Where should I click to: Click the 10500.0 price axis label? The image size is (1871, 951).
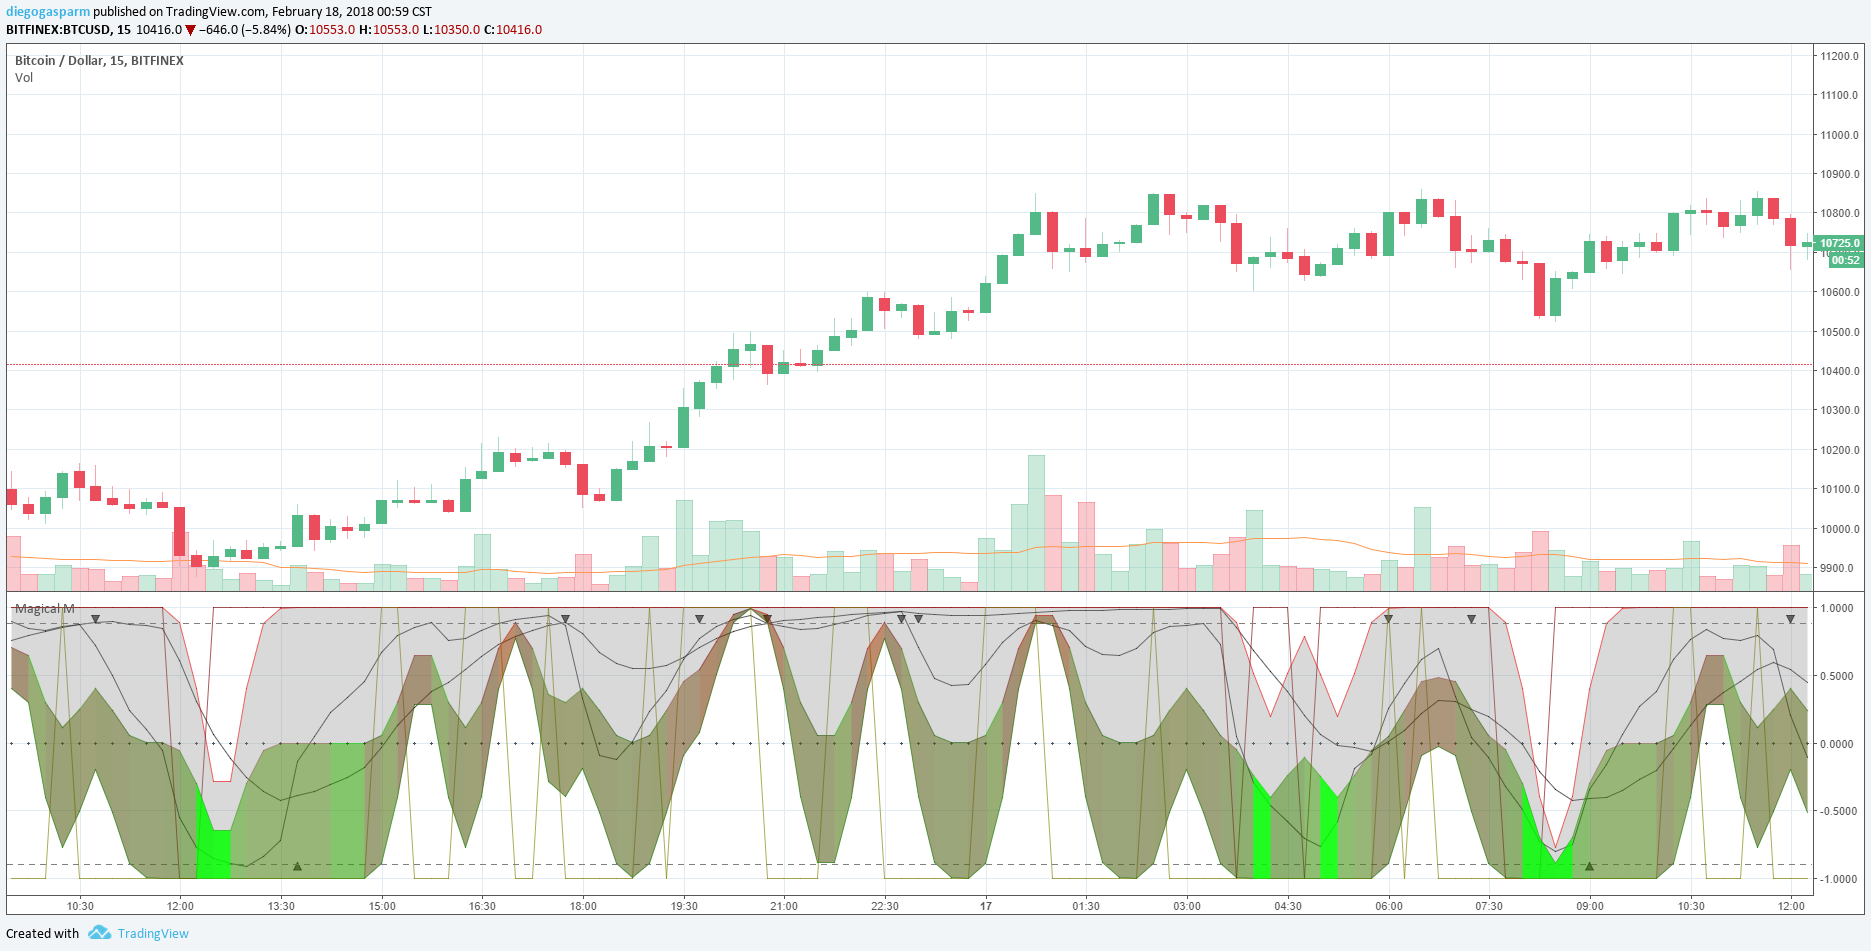(1839, 332)
